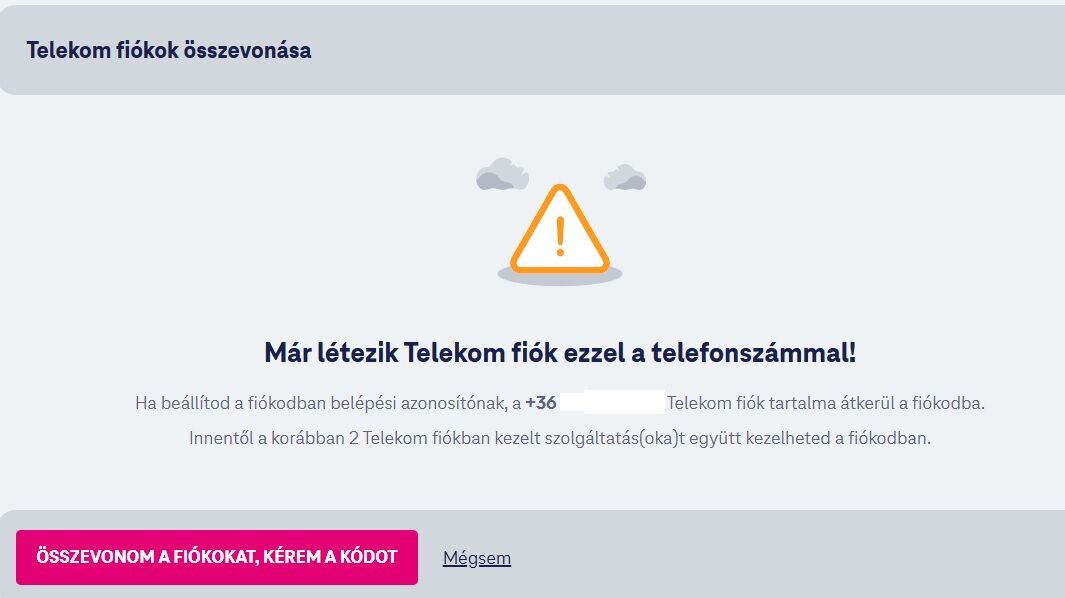Click the 'Már létezik Telekom fiók' heading
1065x598 pixels.
point(560,353)
